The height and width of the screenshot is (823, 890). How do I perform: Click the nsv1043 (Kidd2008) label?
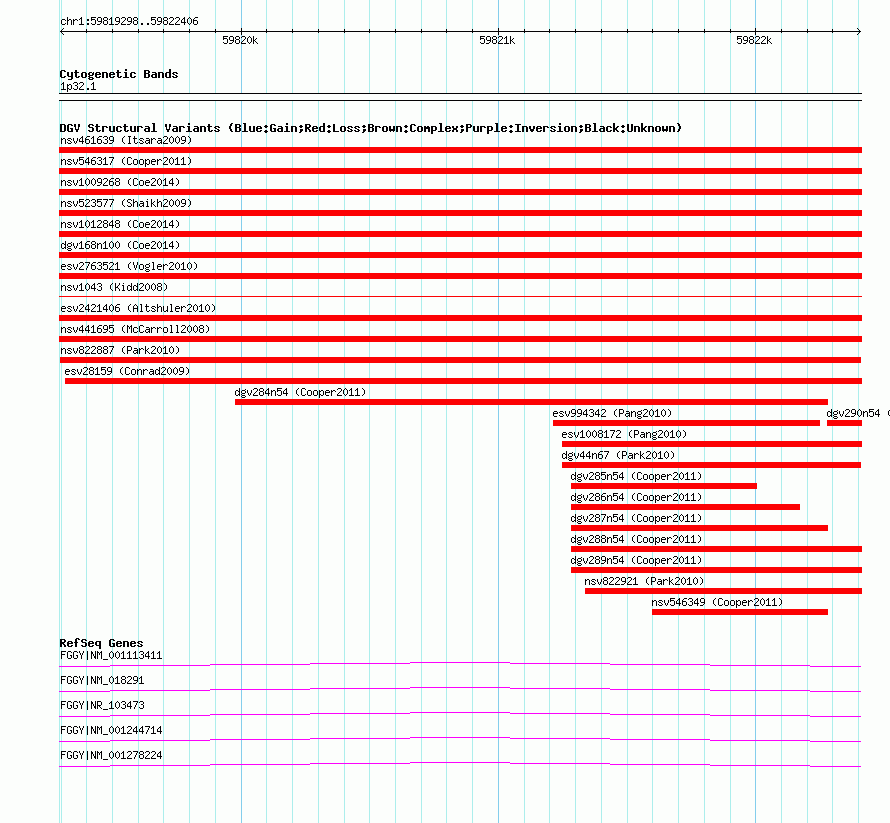coord(114,287)
